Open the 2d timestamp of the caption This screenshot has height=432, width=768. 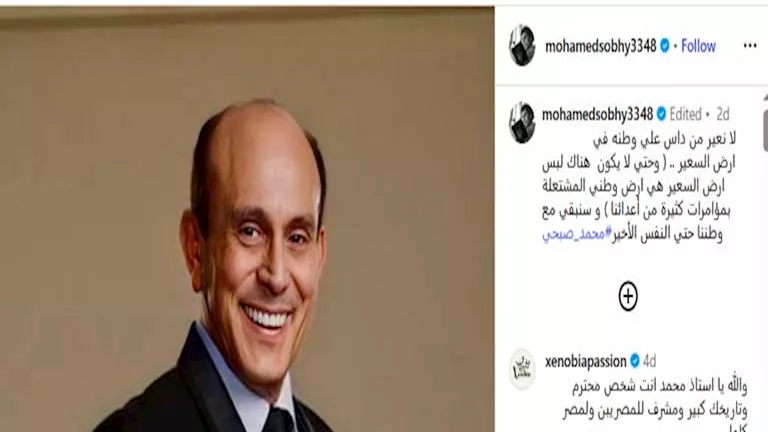coord(723,114)
